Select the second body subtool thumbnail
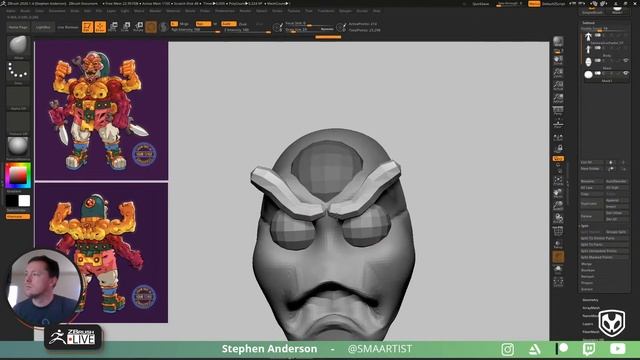The image size is (640, 360). click(588, 49)
